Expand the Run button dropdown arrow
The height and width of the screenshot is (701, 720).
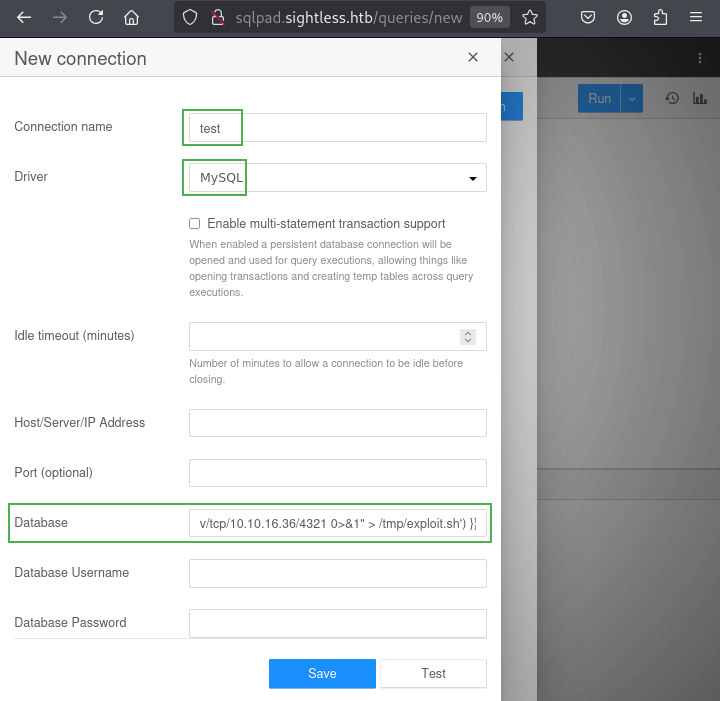tap(632, 98)
